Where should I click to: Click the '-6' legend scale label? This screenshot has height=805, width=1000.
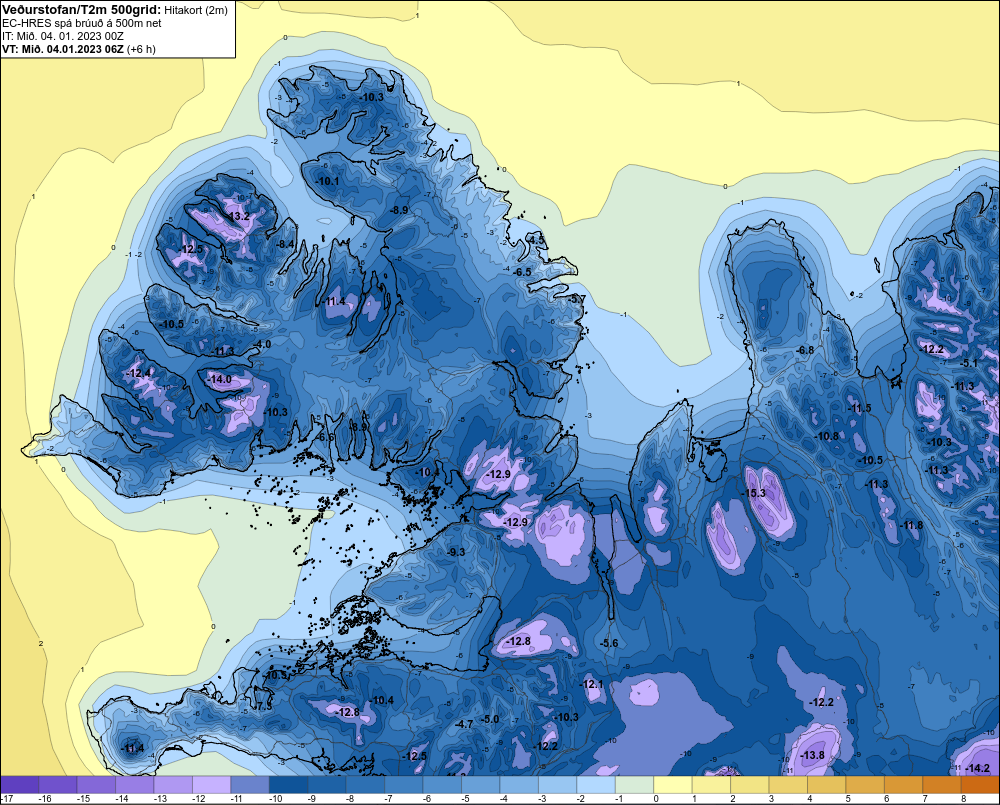[x=429, y=799]
